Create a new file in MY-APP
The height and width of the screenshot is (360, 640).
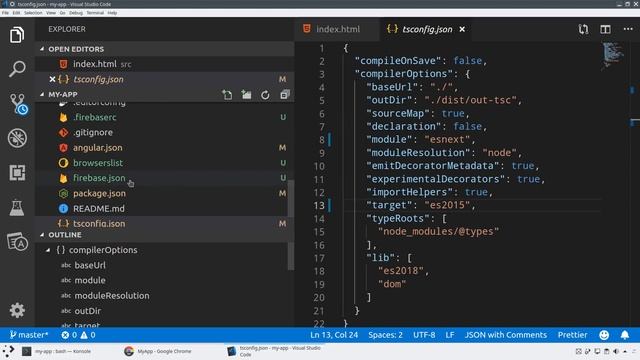point(227,95)
